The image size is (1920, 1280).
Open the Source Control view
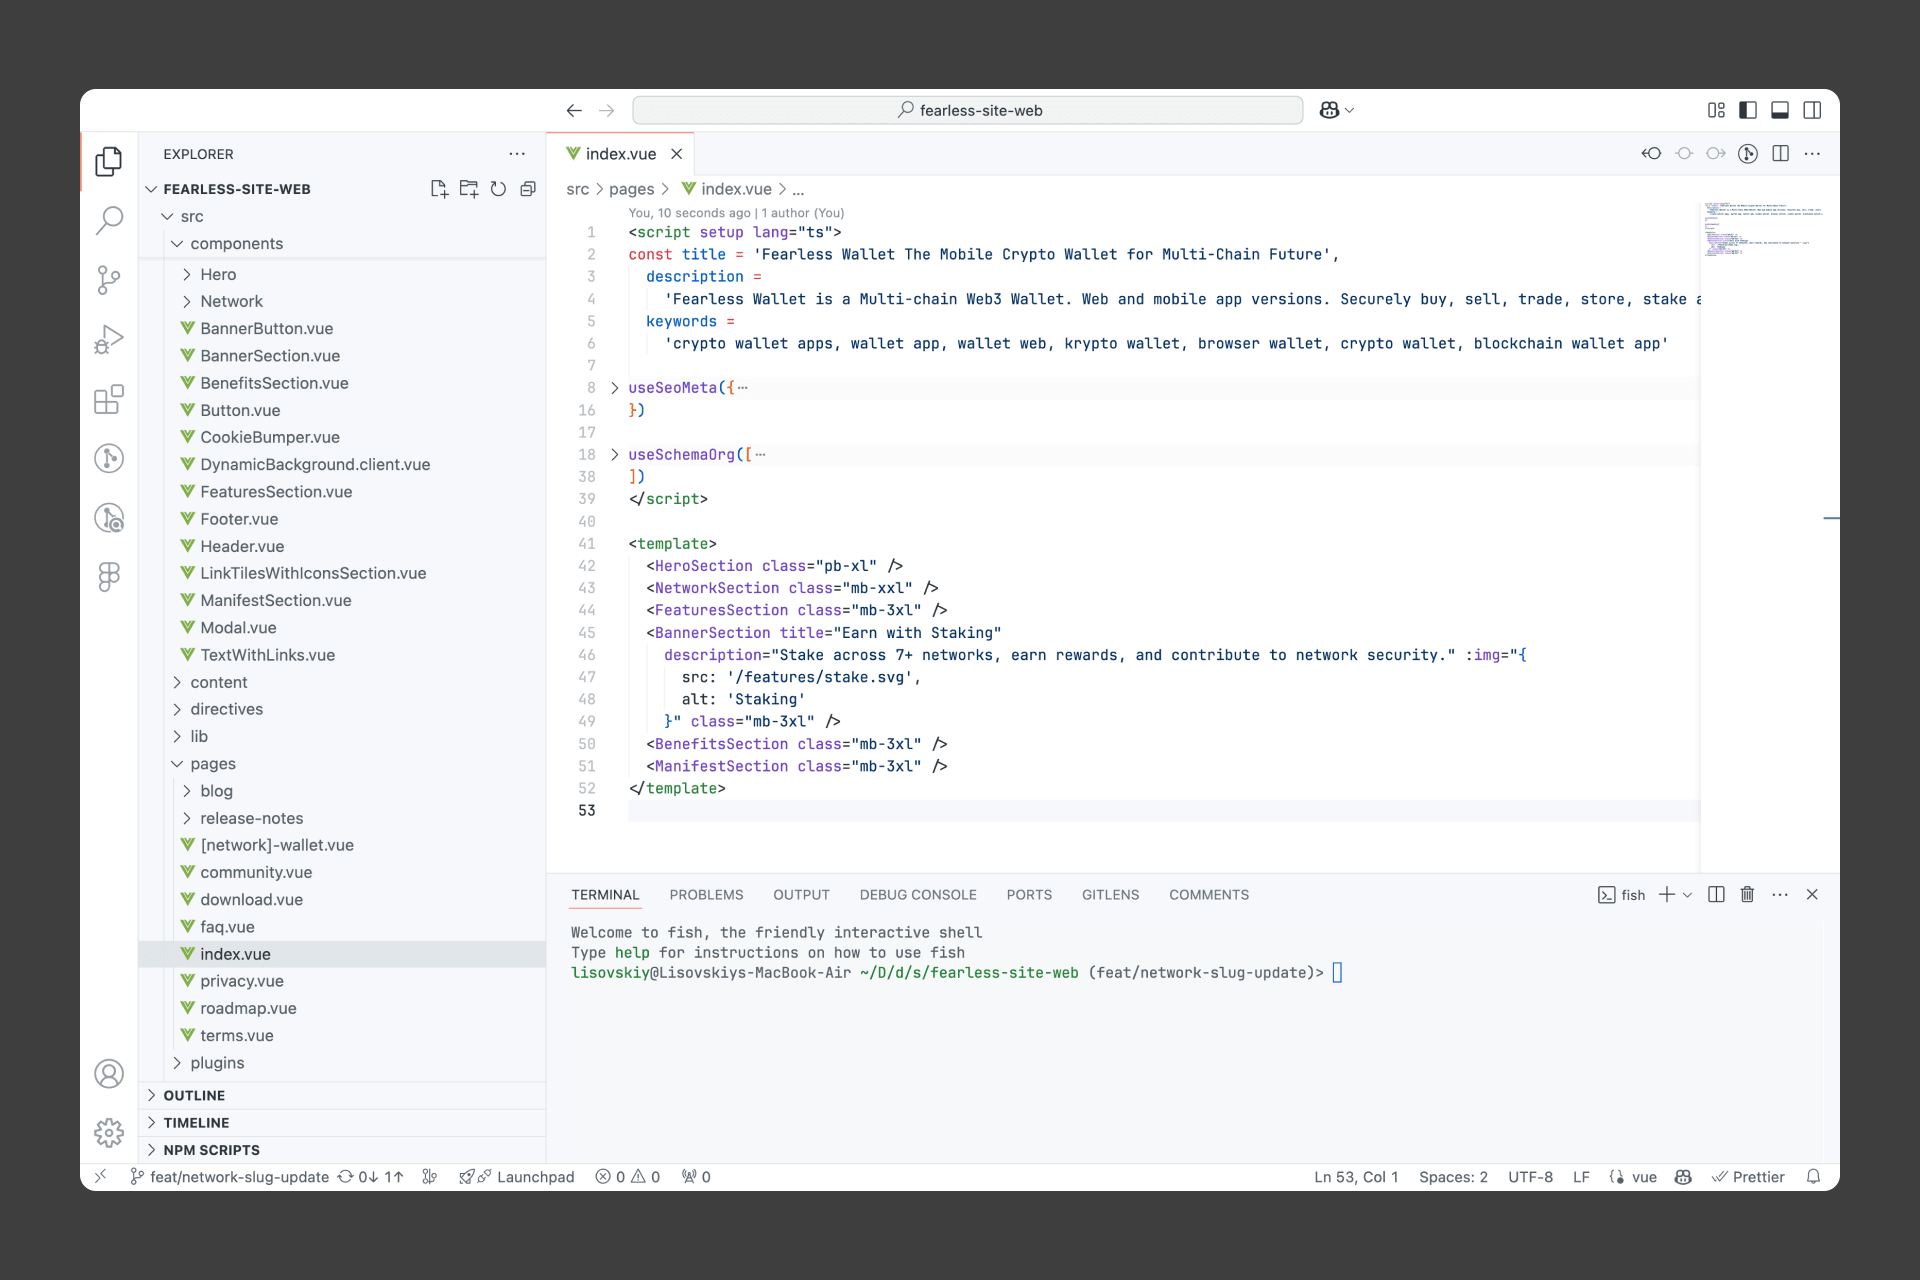[x=109, y=280]
